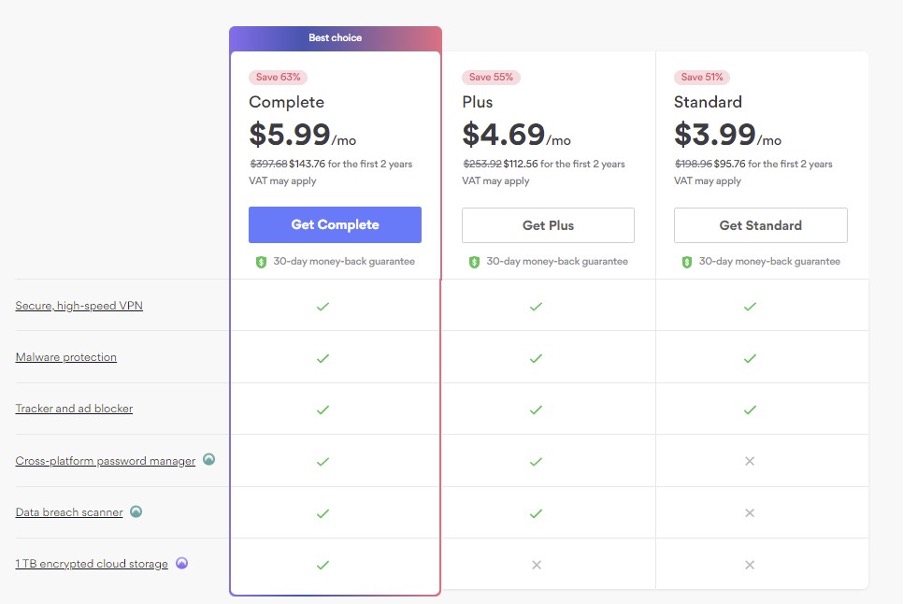
Task: Click the icon next to 1 TB encrypted cloud storage
Action: (181, 564)
